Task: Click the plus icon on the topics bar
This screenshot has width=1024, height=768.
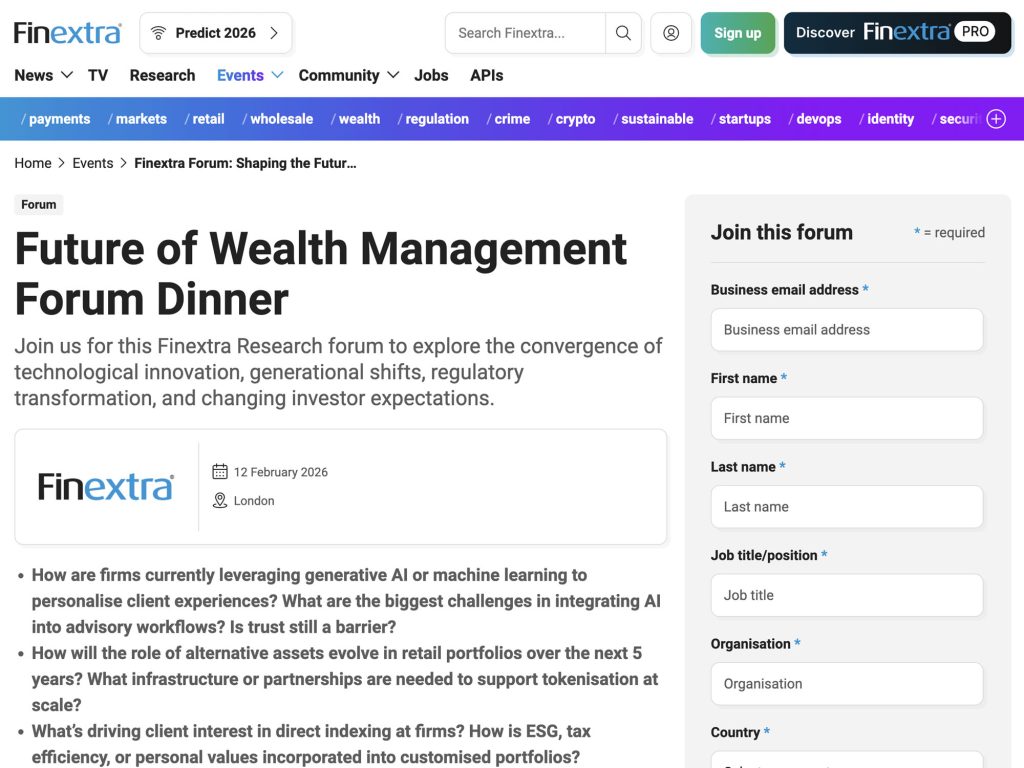Action: coord(996,118)
